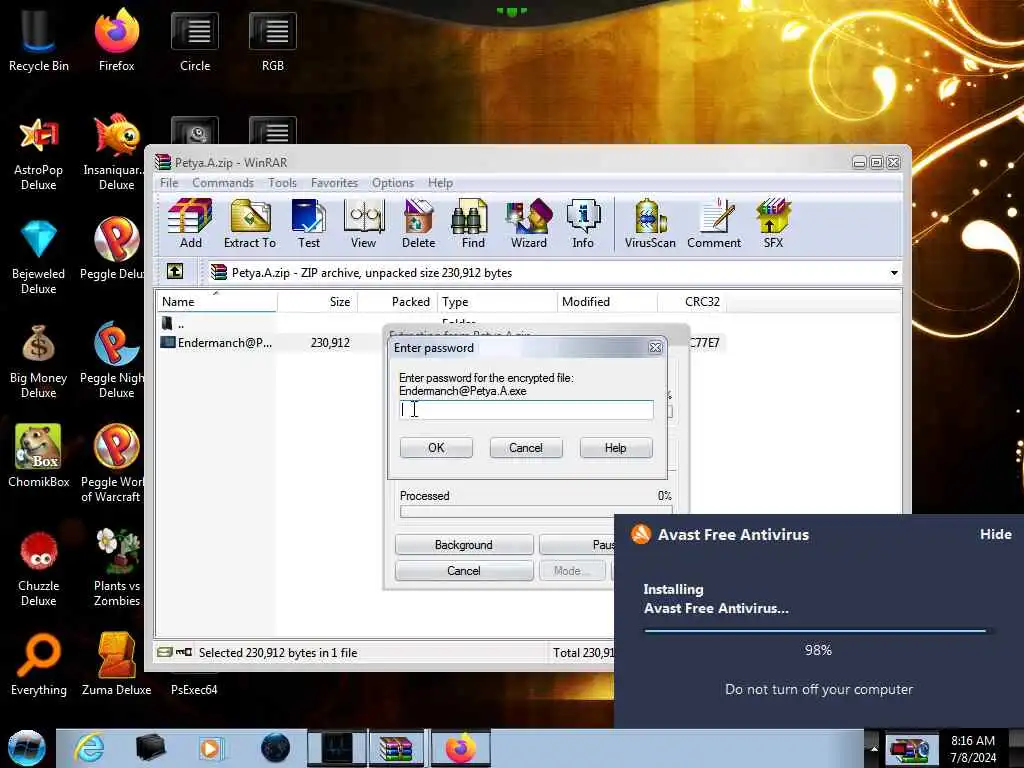The height and width of the screenshot is (768, 1024).
Task: Open the Commands menu
Action: tap(223, 183)
